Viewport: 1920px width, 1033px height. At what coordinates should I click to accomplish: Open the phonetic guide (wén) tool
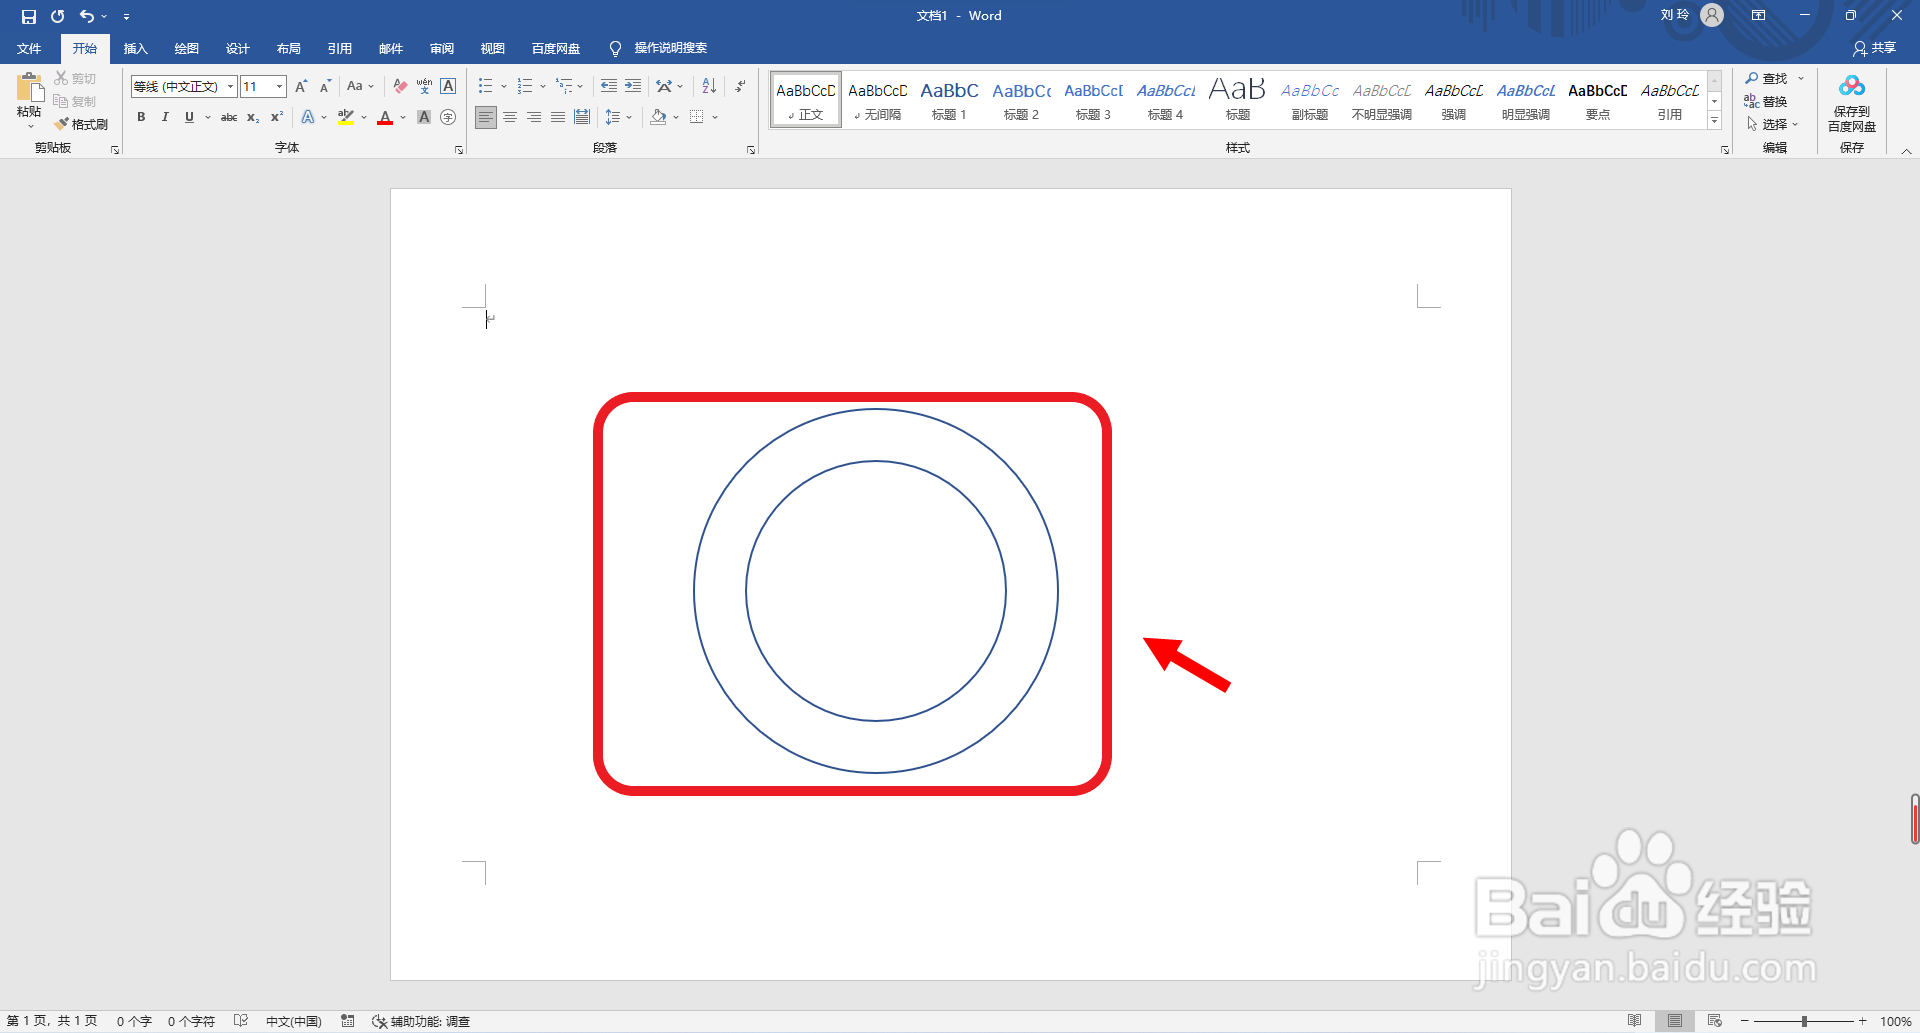point(424,86)
